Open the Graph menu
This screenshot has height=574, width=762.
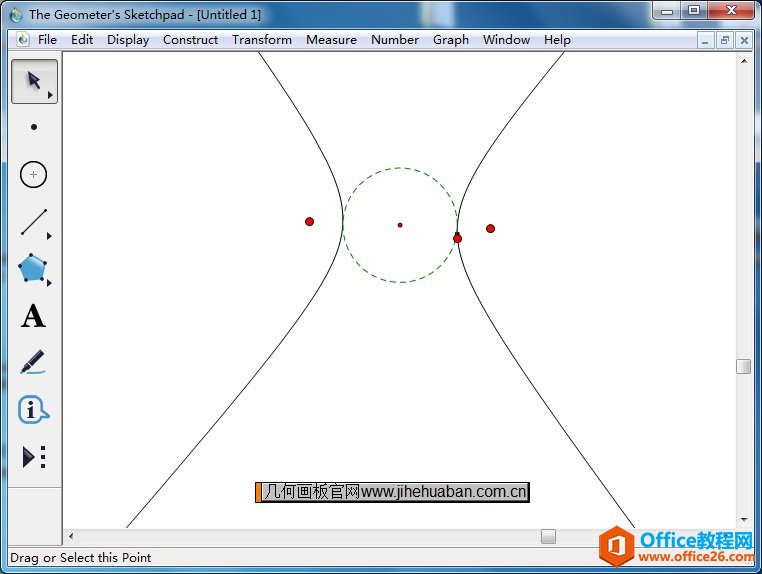(451, 40)
